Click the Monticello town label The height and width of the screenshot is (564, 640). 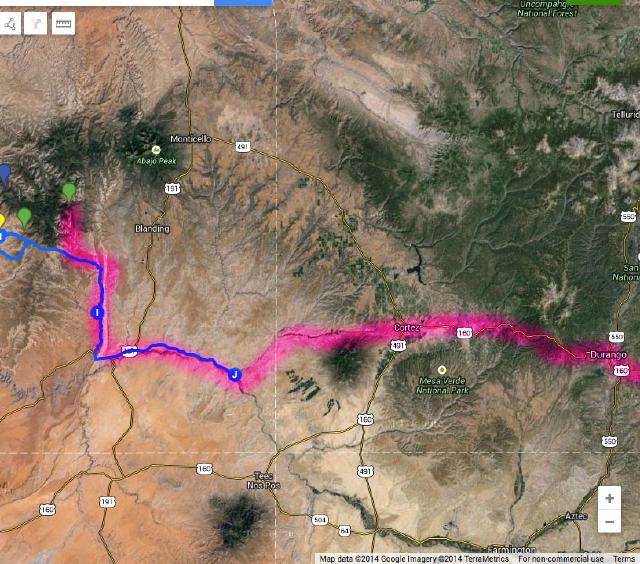[191, 139]
